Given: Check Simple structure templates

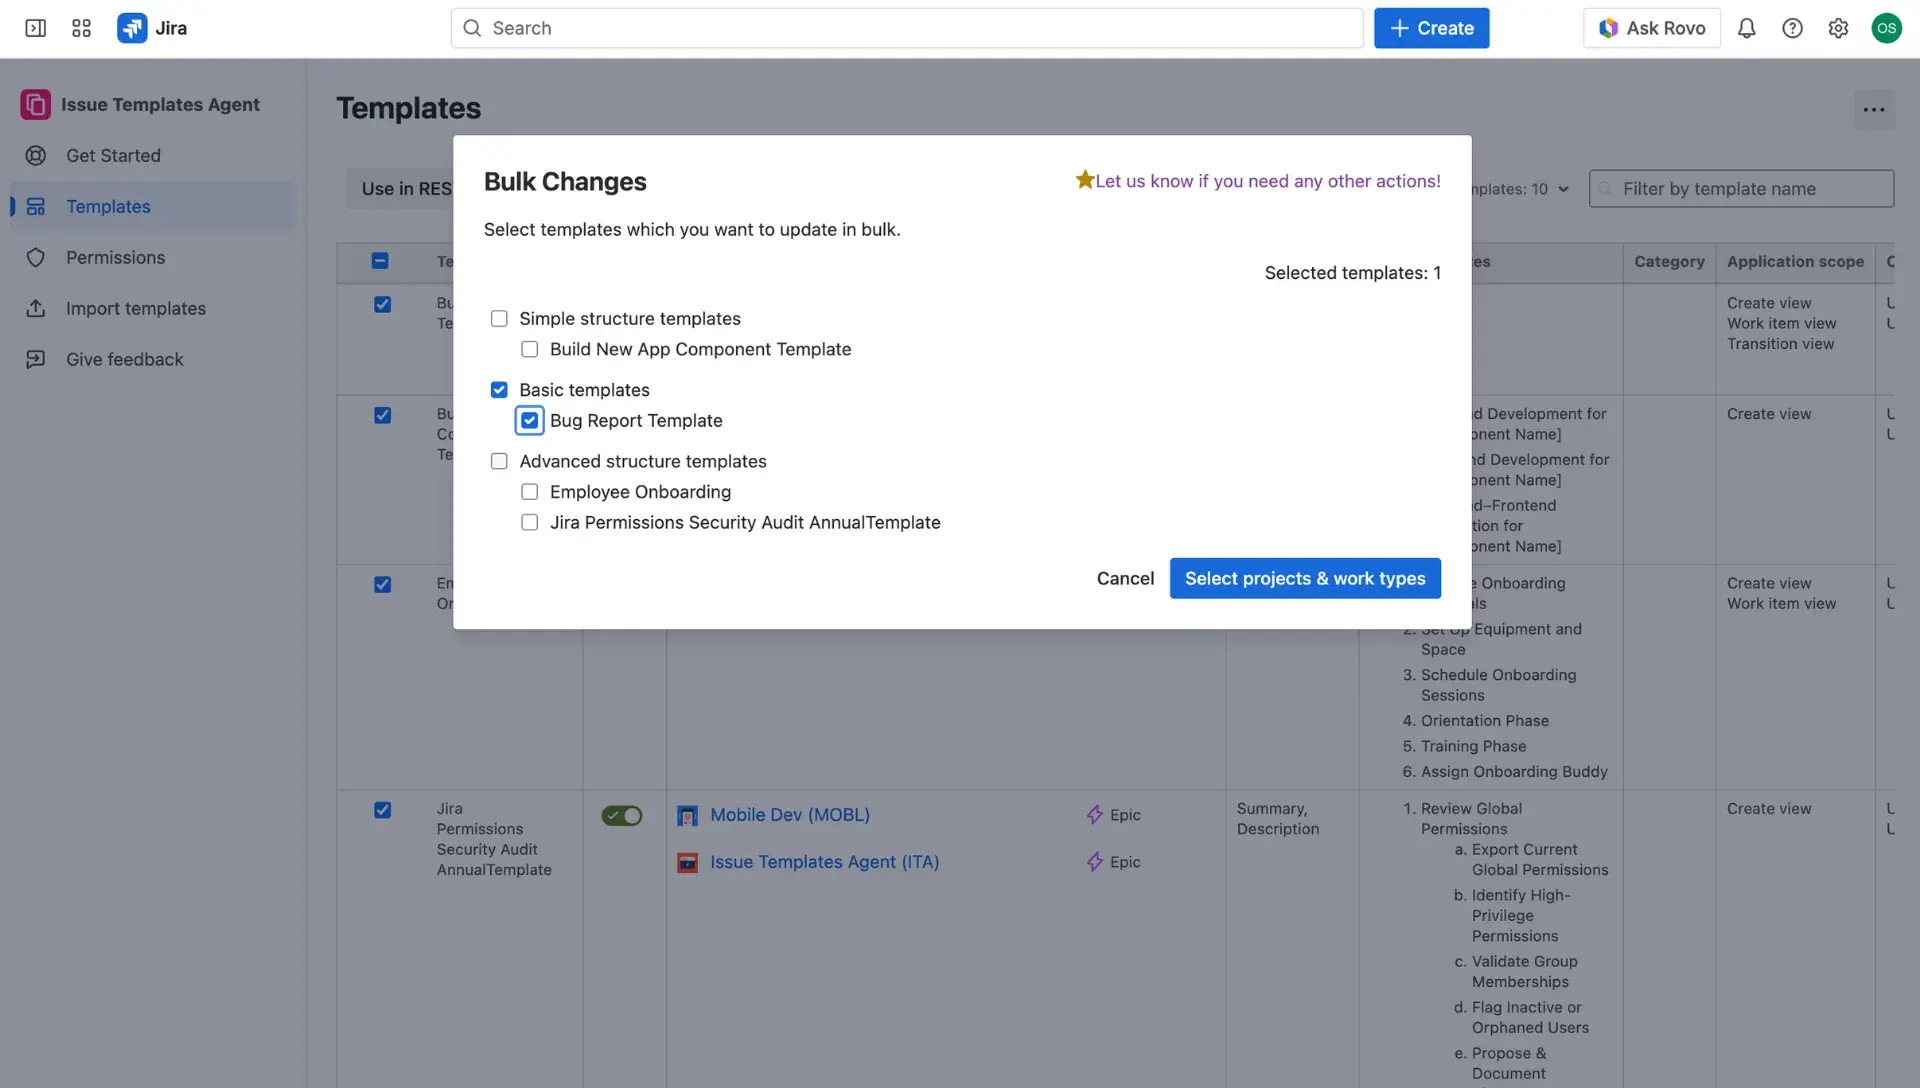Looking at the screenshot, I should (499, 318).
